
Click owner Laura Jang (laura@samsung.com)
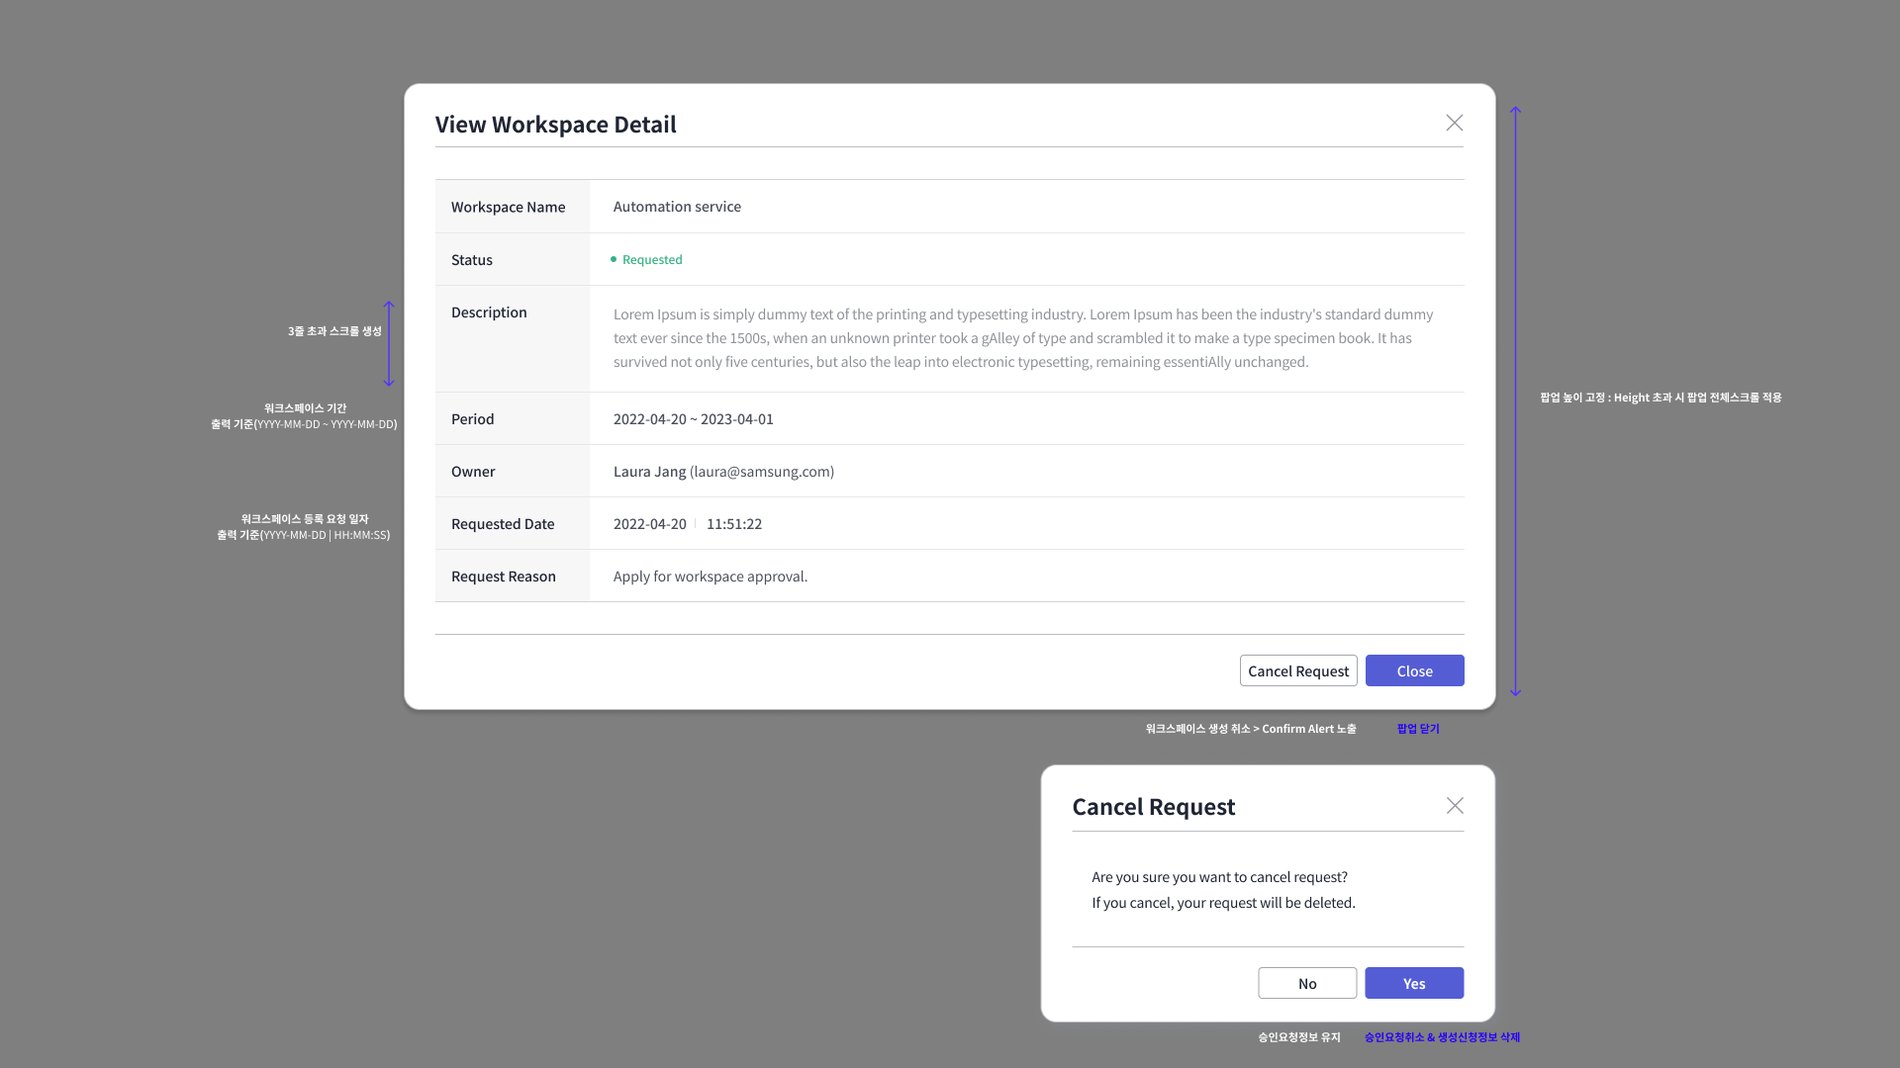point(723,471)
